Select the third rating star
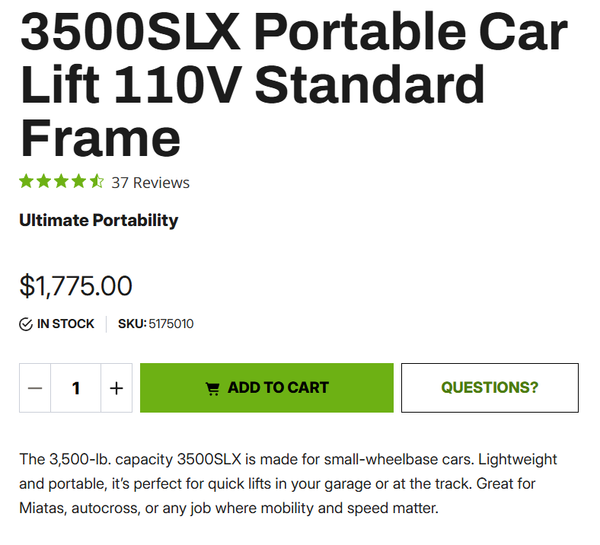This screenshot has width=600, height=545. point(61,182)
